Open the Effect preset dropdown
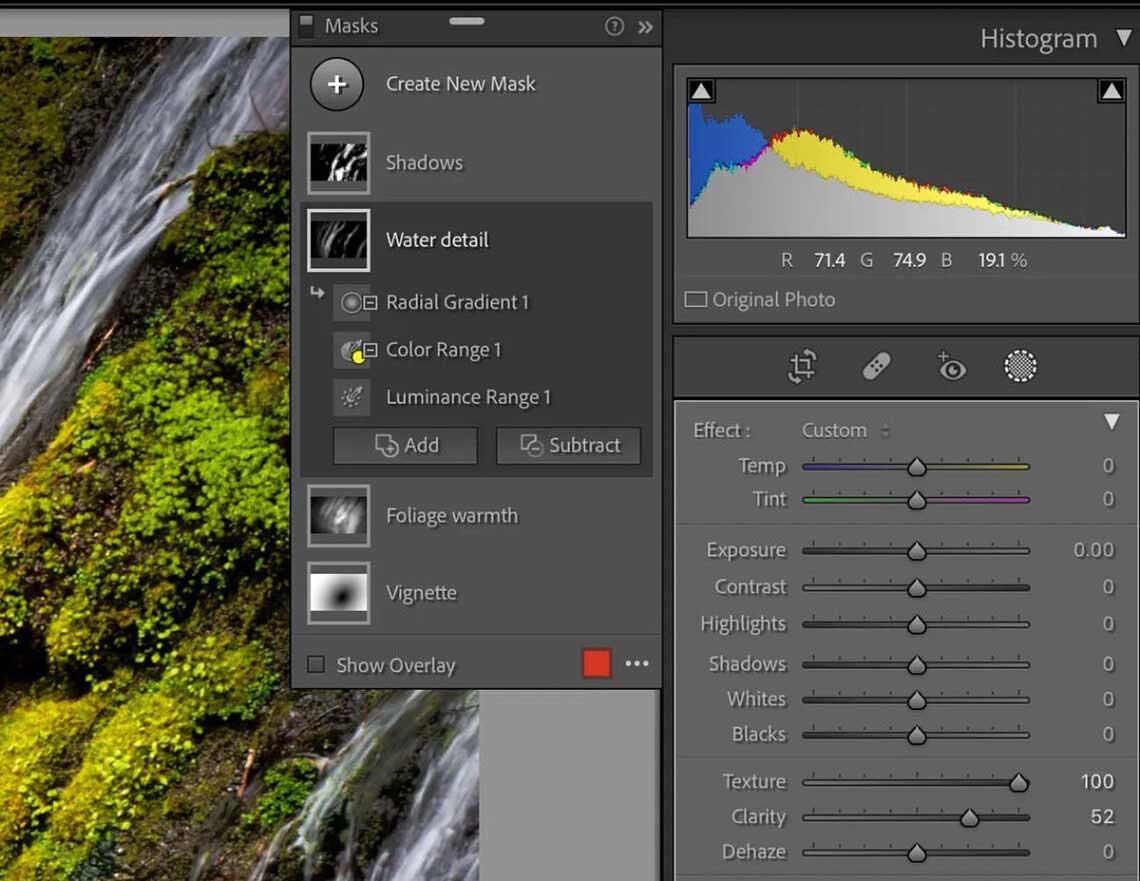 pos(845,431)
